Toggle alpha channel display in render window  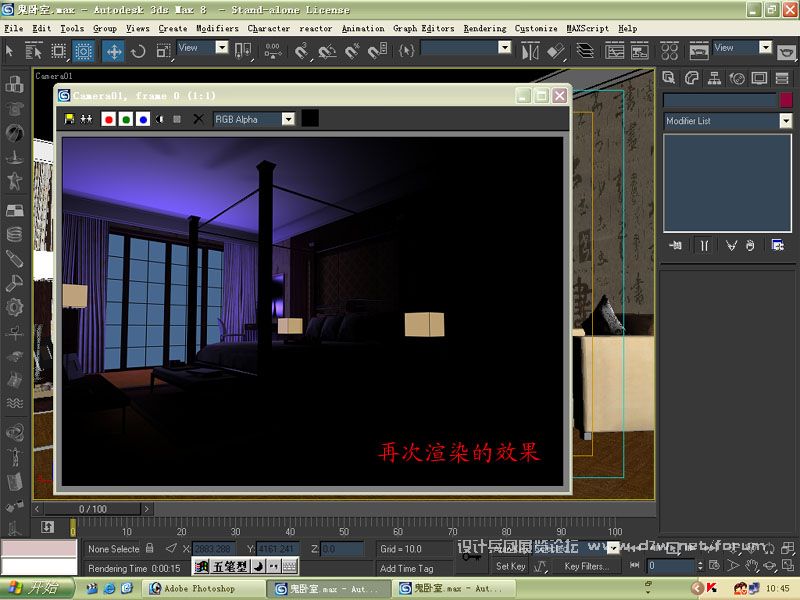tap(160, 119)
